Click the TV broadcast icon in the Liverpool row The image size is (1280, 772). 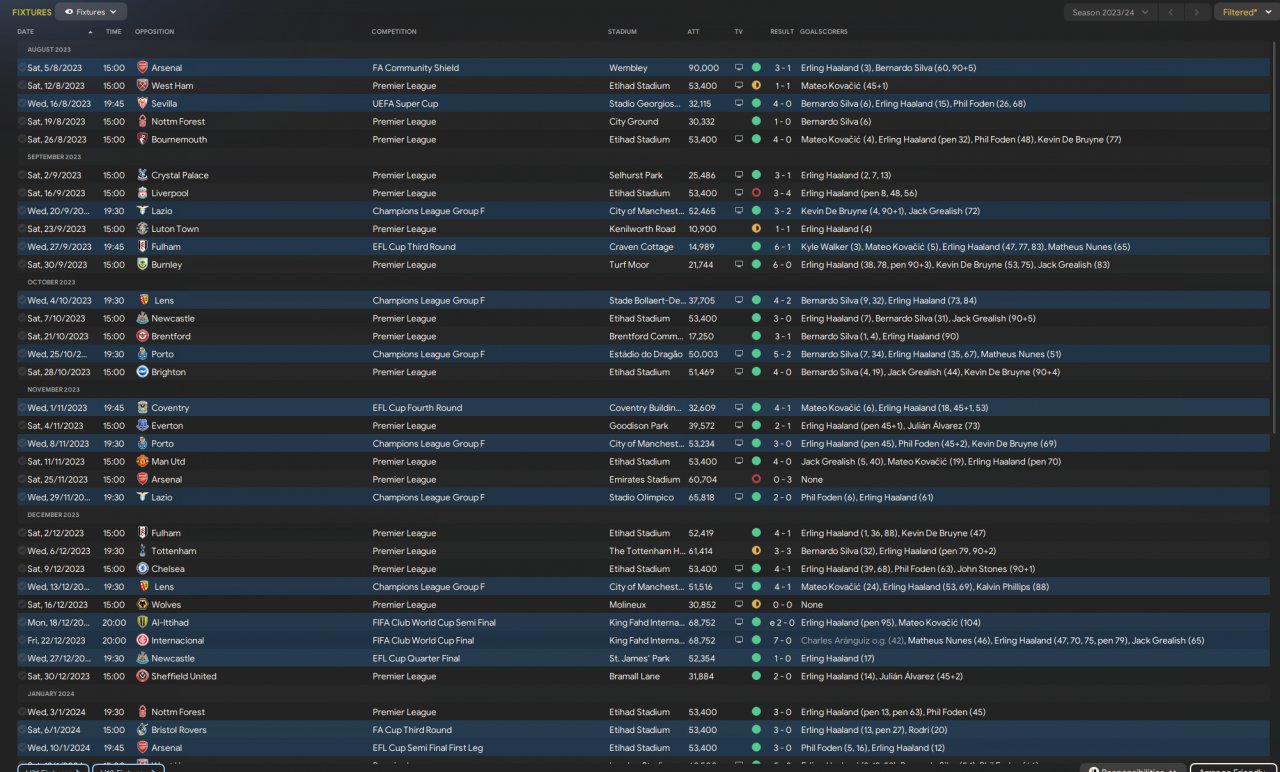pos(739,193)
